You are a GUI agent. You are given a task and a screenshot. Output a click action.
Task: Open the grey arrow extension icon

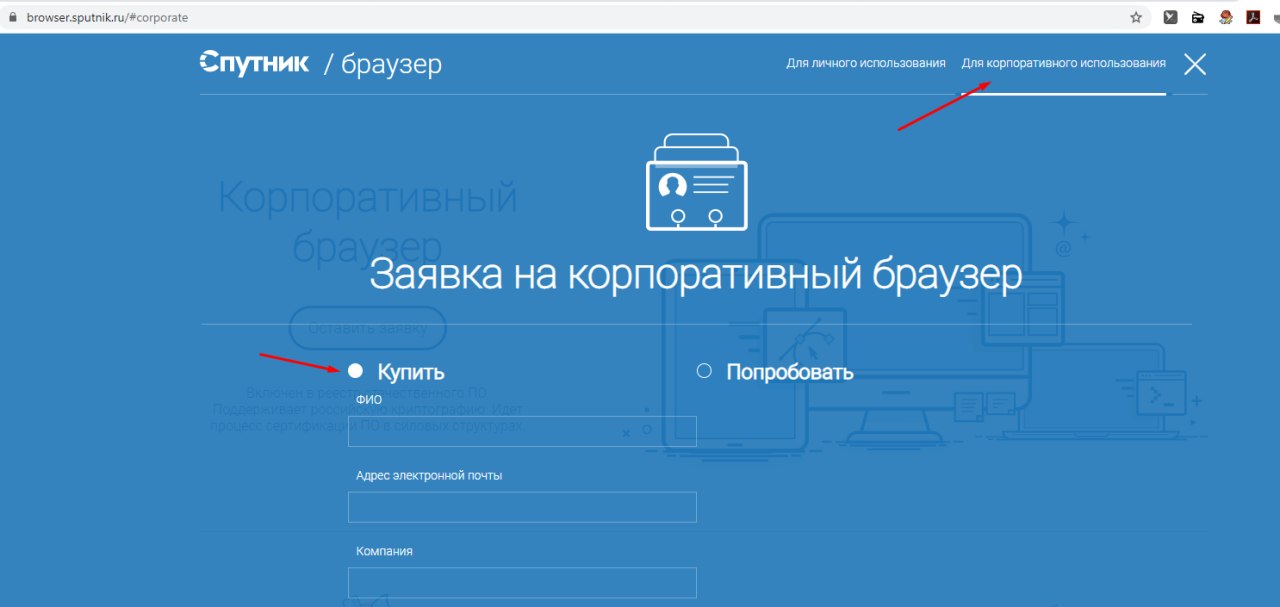1169,17
